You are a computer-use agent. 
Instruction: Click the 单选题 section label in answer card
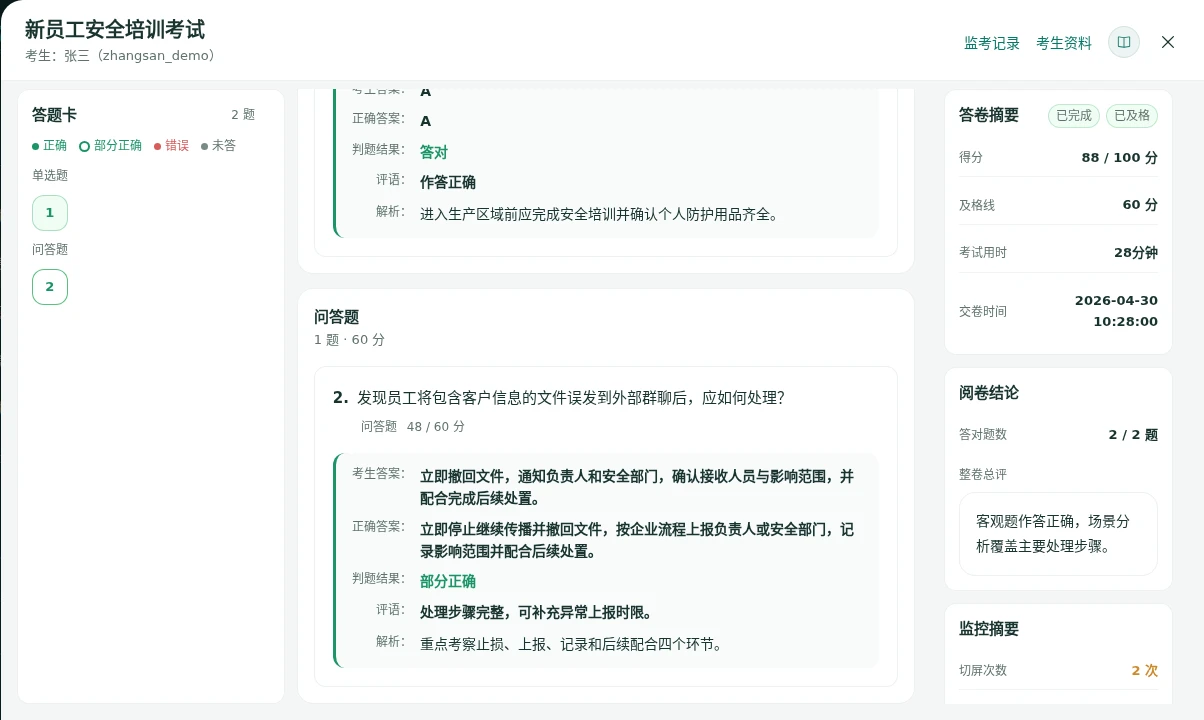point(50,176)
